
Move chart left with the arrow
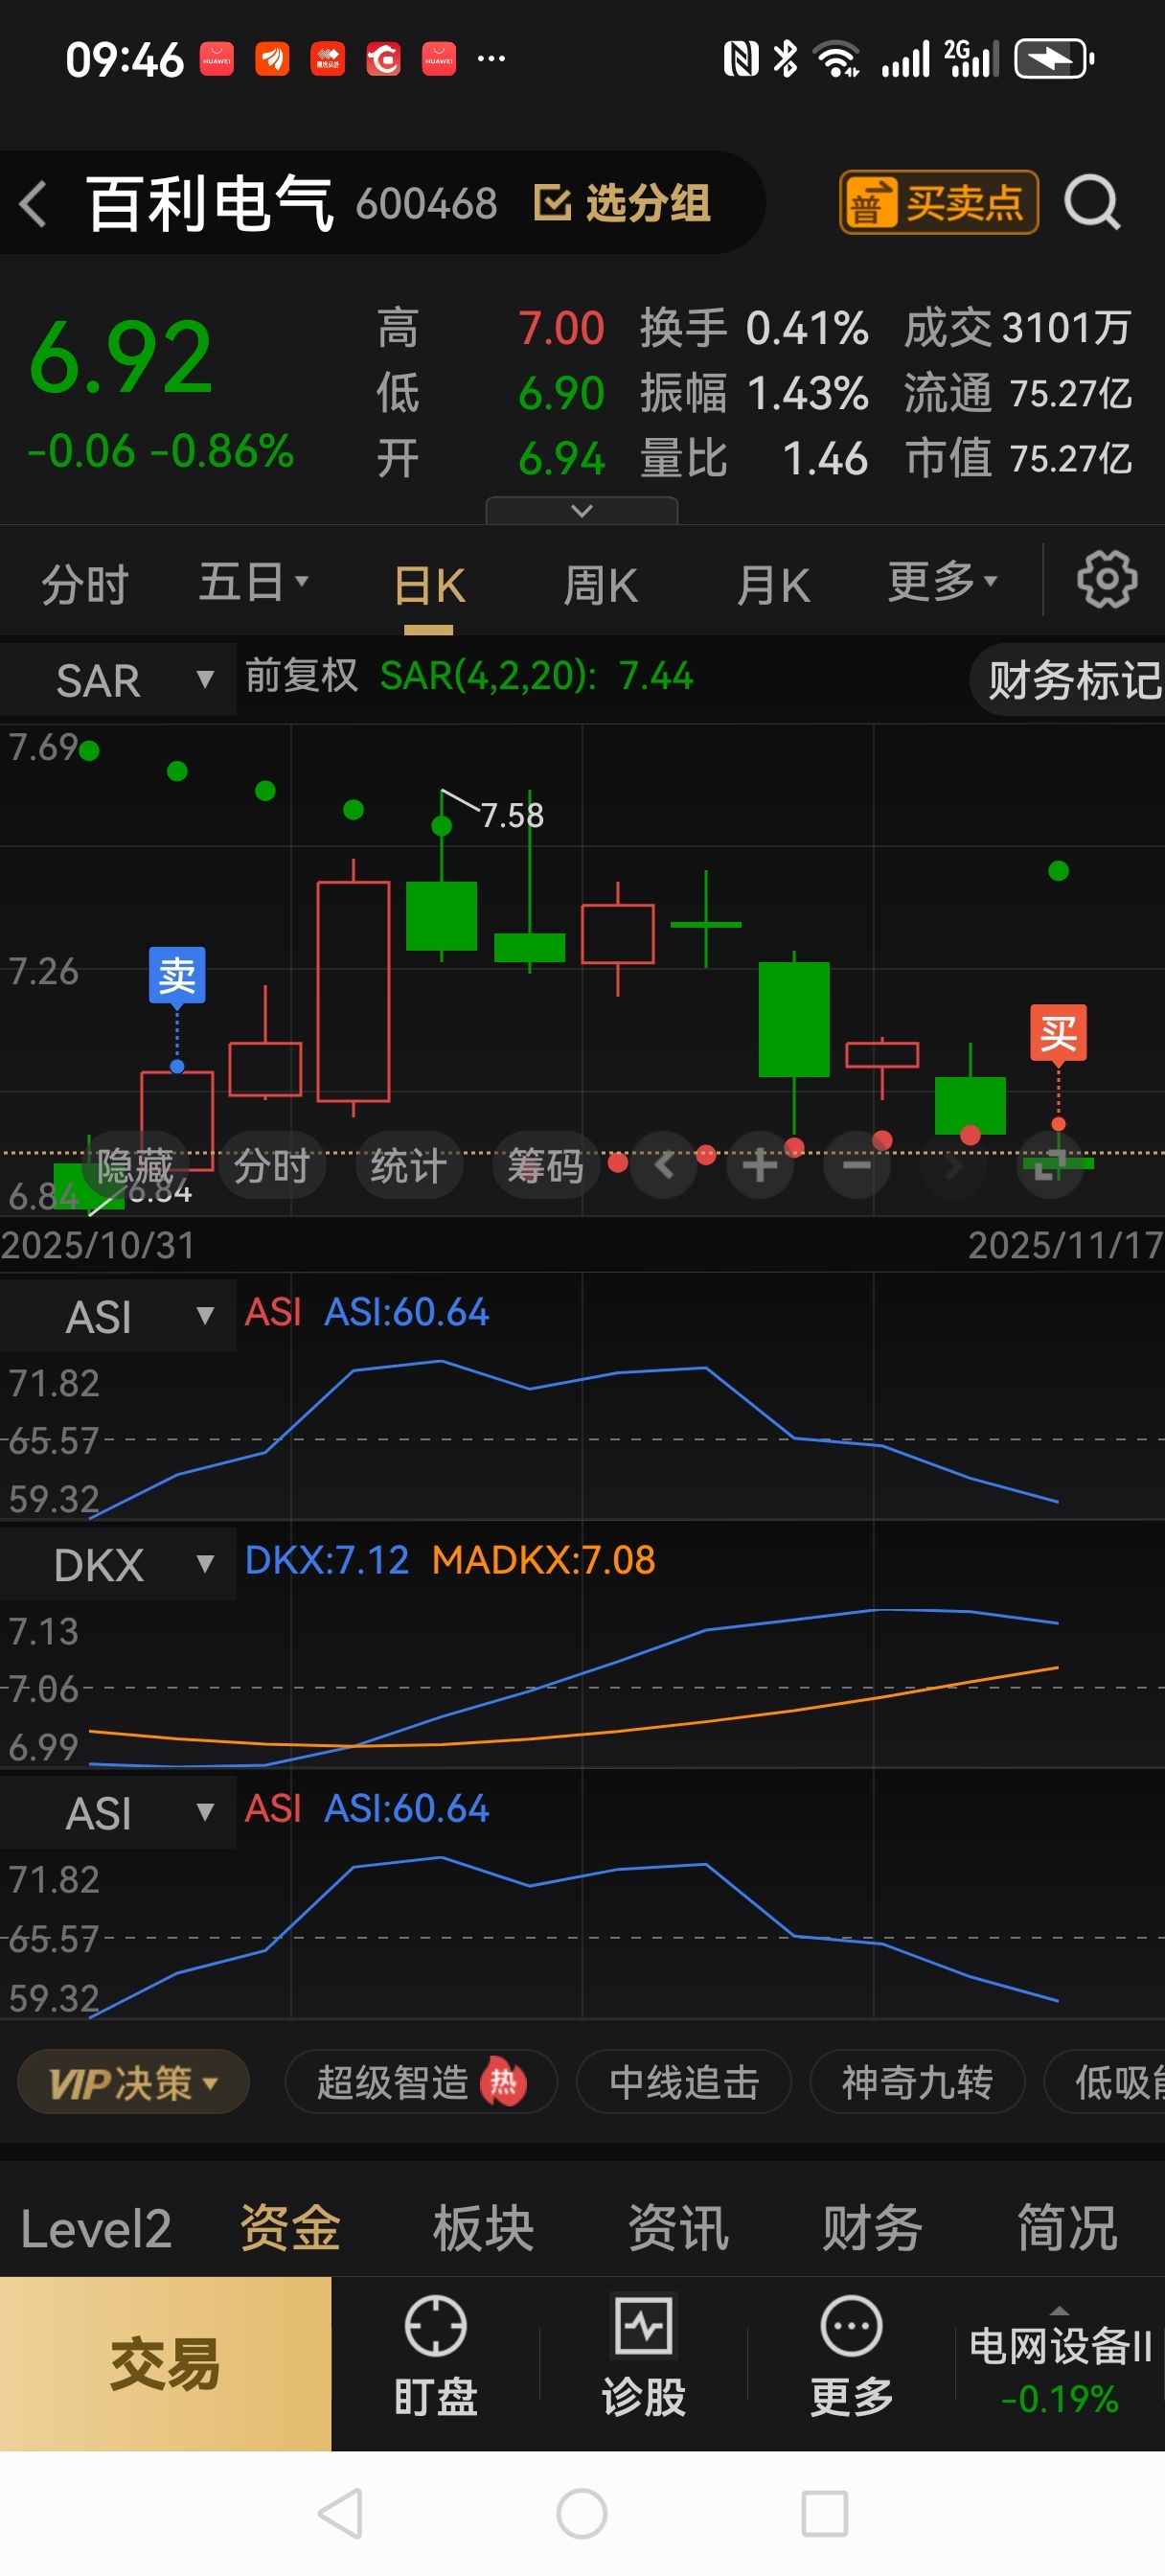(664, 1165)
